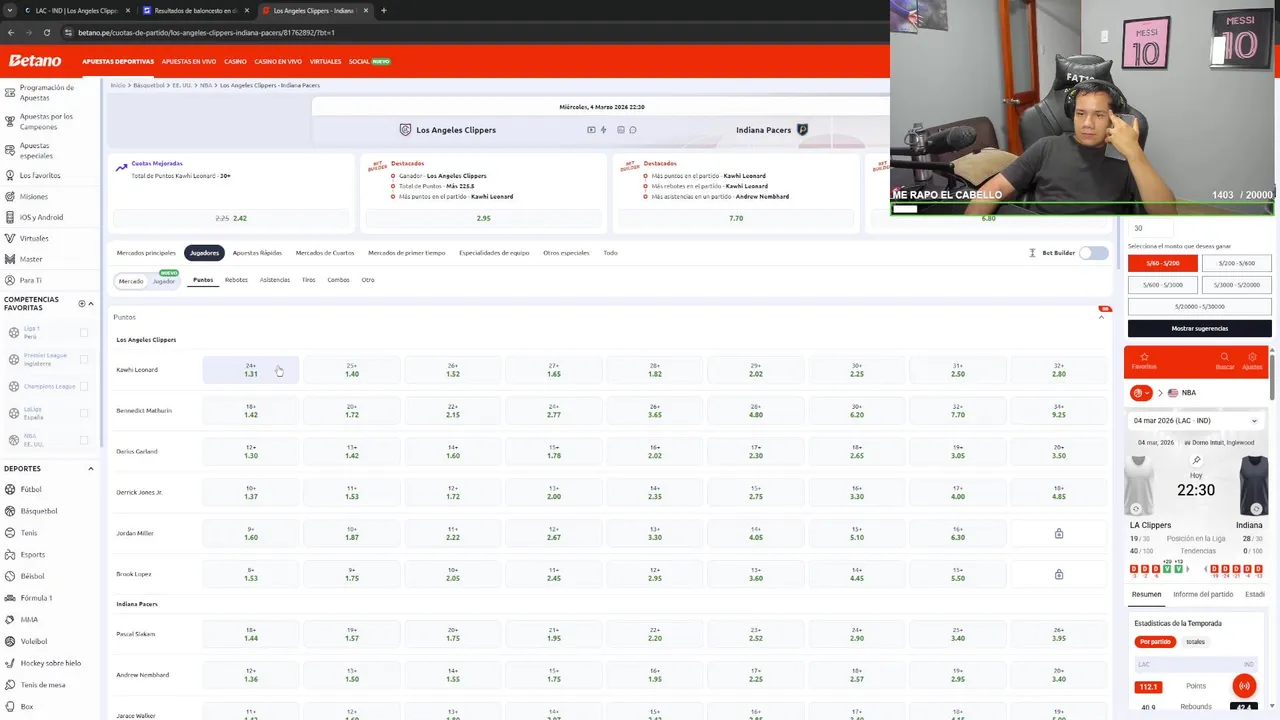Image resolution: width=1280 pixels, height=720 pixels.
Task: Open CASINO in the top menu
Action: 235,62
